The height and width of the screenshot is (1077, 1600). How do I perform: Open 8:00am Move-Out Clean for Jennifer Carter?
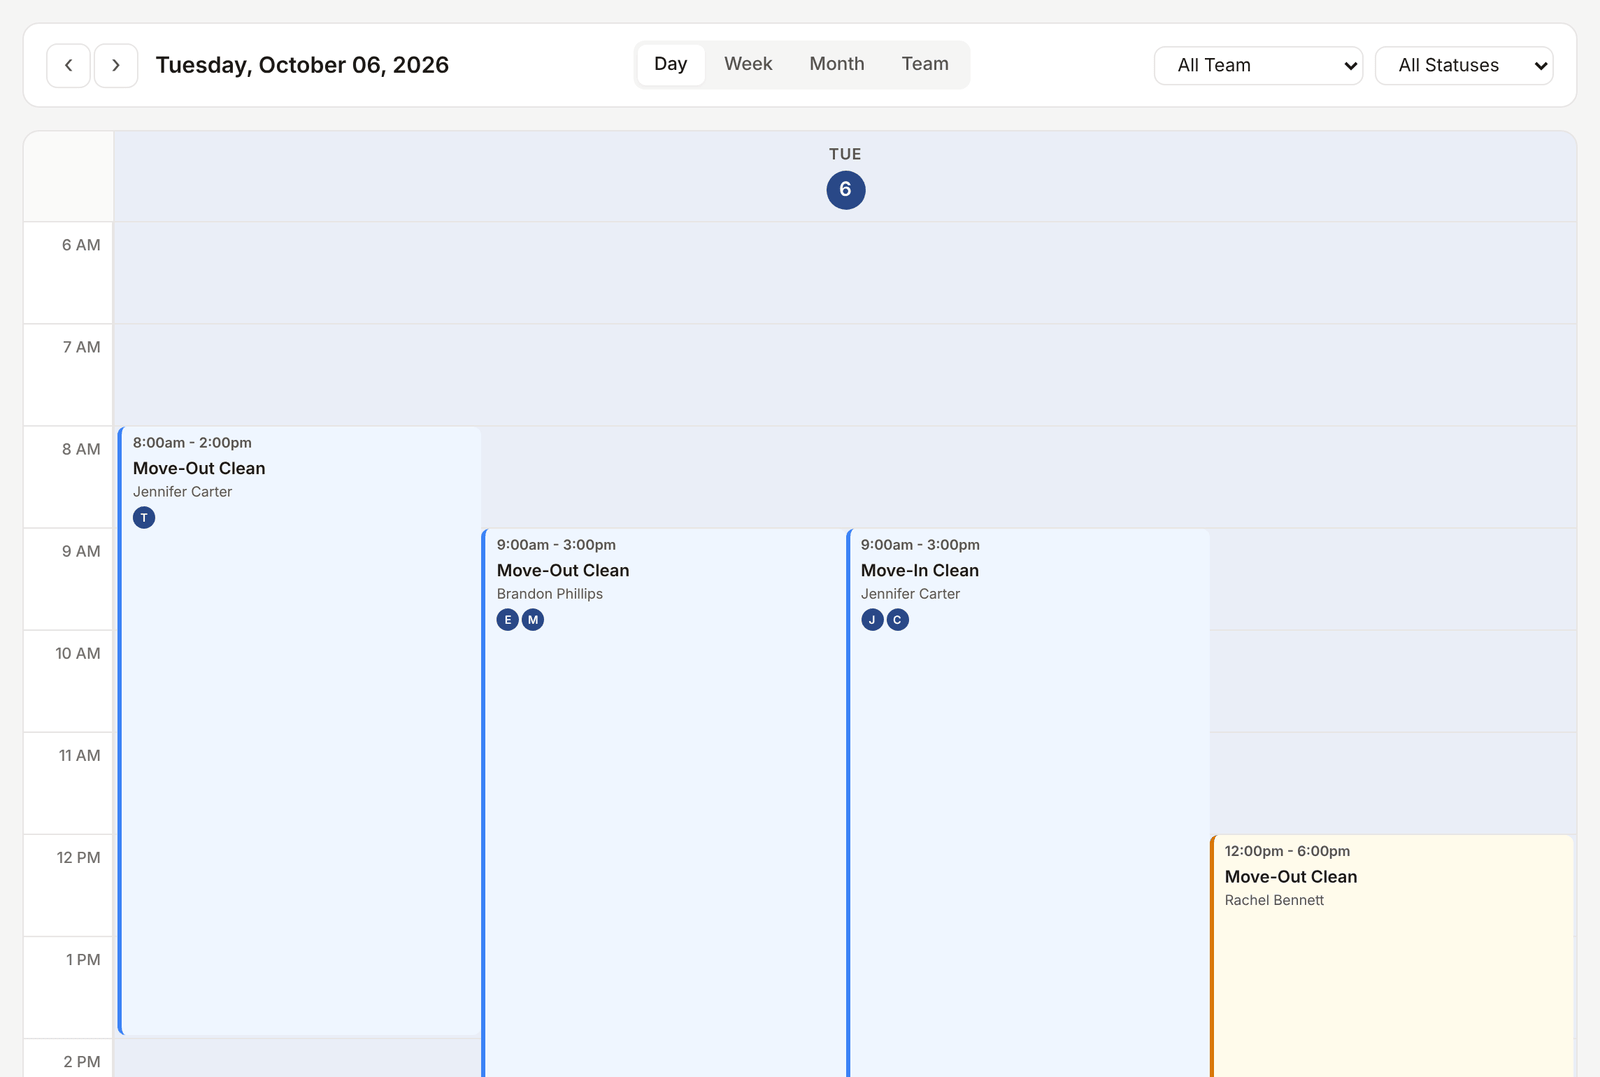pyautogui.click(x=300, y=731)
